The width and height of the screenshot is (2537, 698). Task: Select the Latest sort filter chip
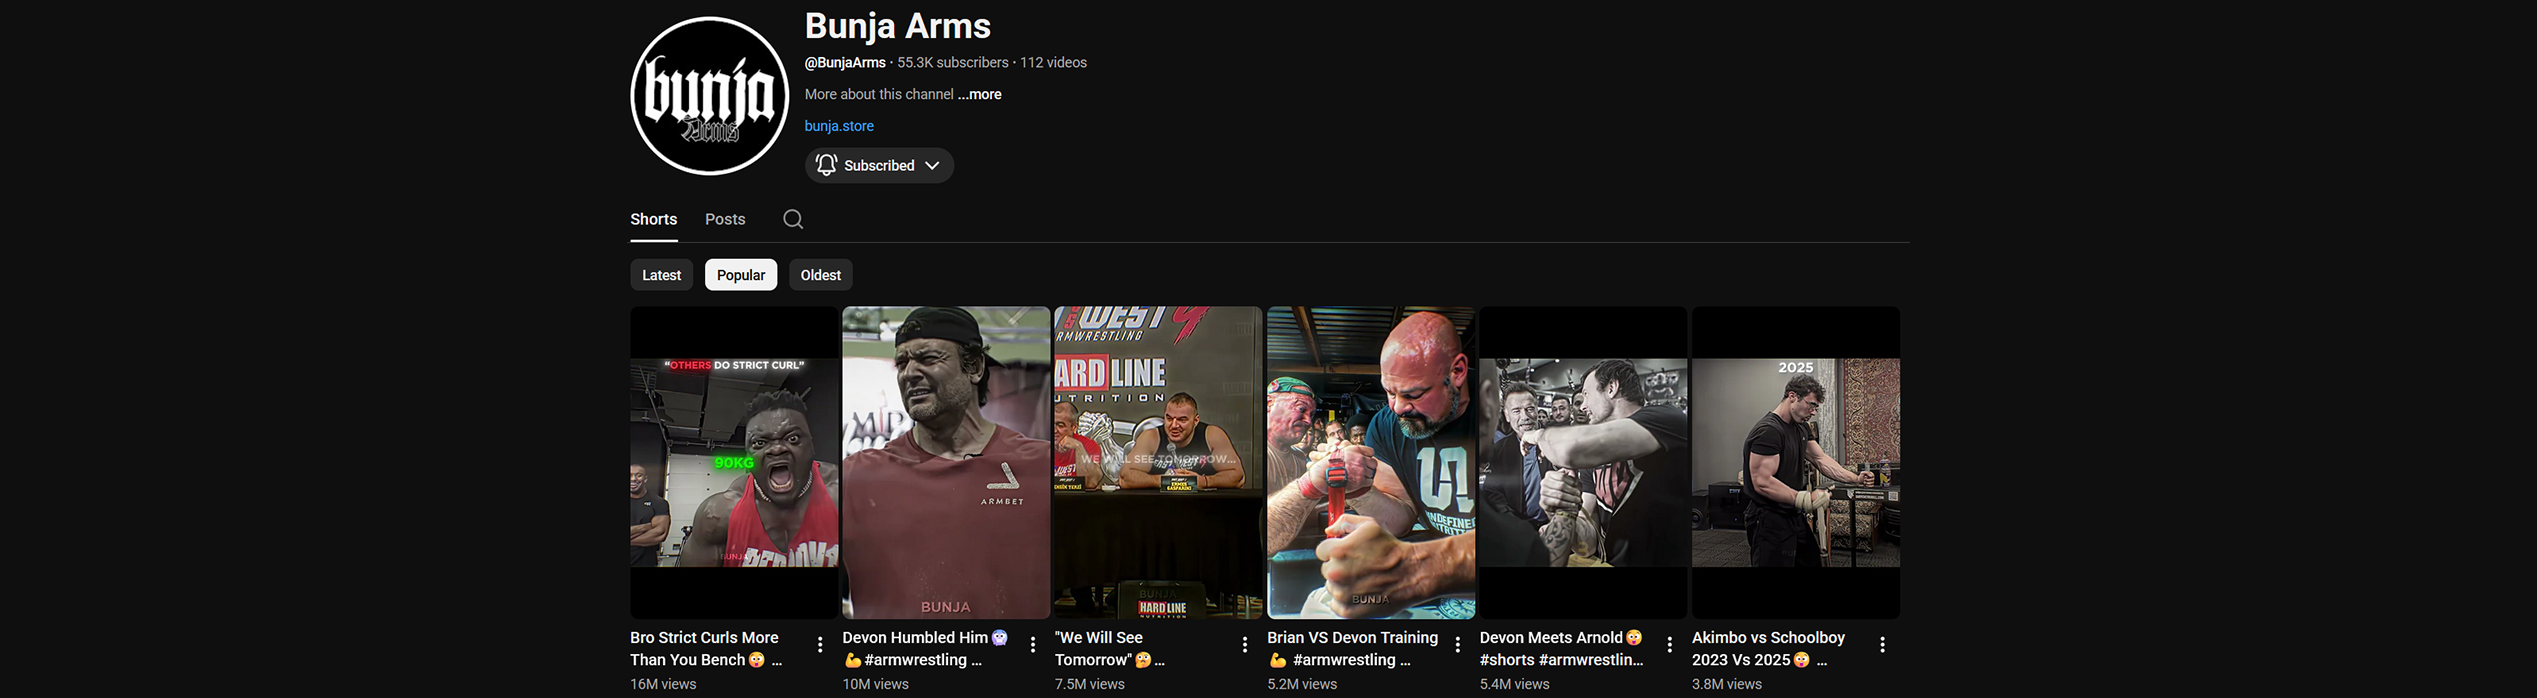coord(661,275)
